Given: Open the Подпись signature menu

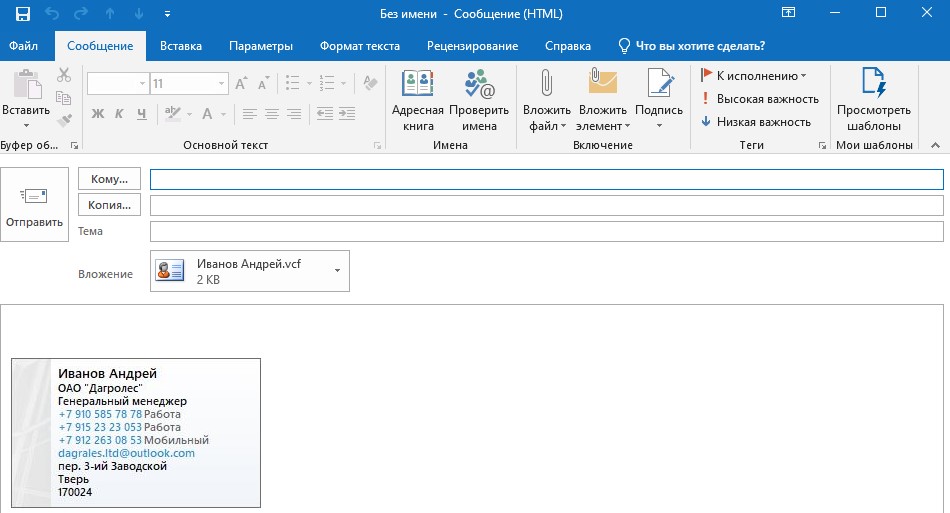Looking at the screenshot, I should click(659, 101).
